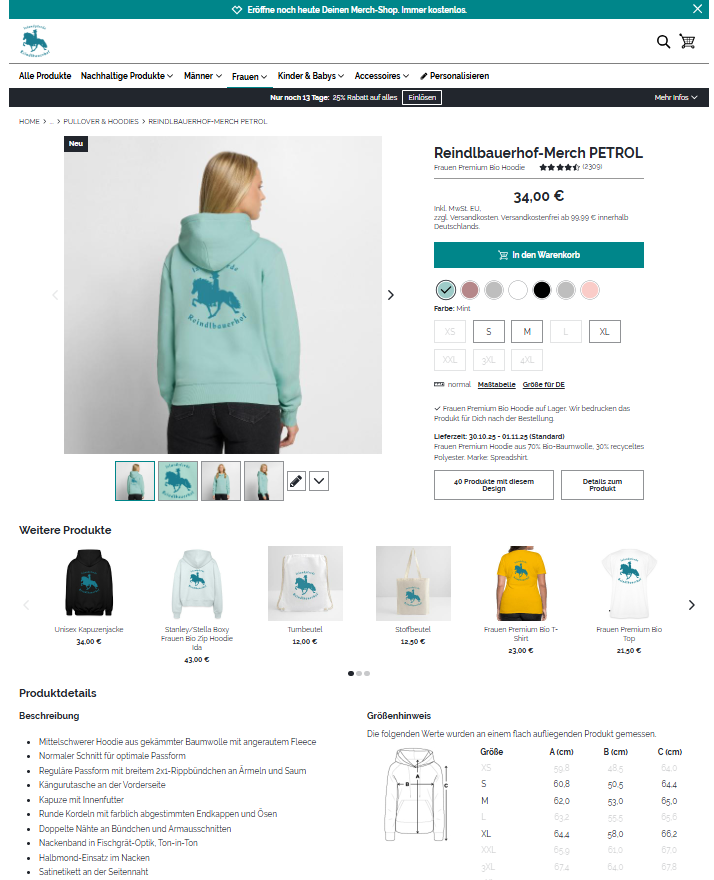Show next product image arrow
The width and height of the screenshot is (714, 880).
[x=391, y=295]
